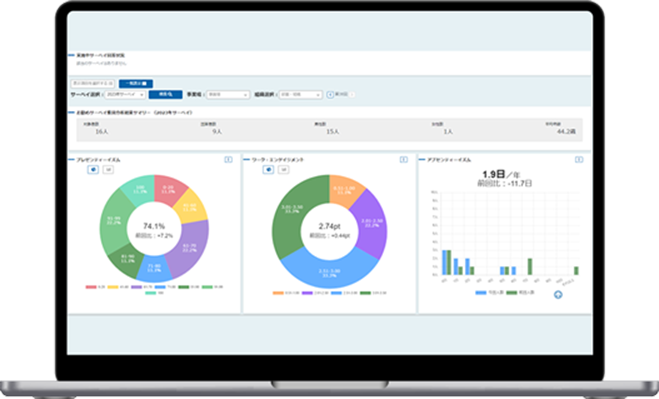Open the survey selection dropdown showing 2023 survey

tap(125, 95)
